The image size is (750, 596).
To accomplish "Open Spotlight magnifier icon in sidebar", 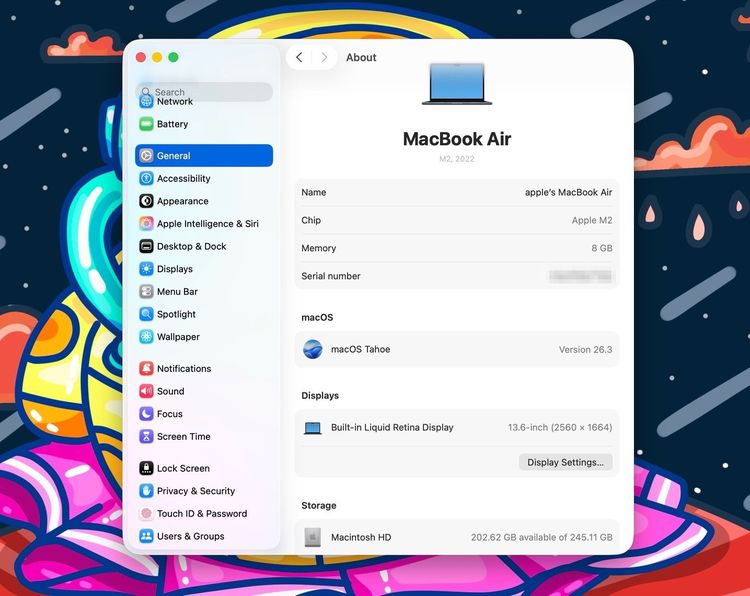I will (146, 314).
